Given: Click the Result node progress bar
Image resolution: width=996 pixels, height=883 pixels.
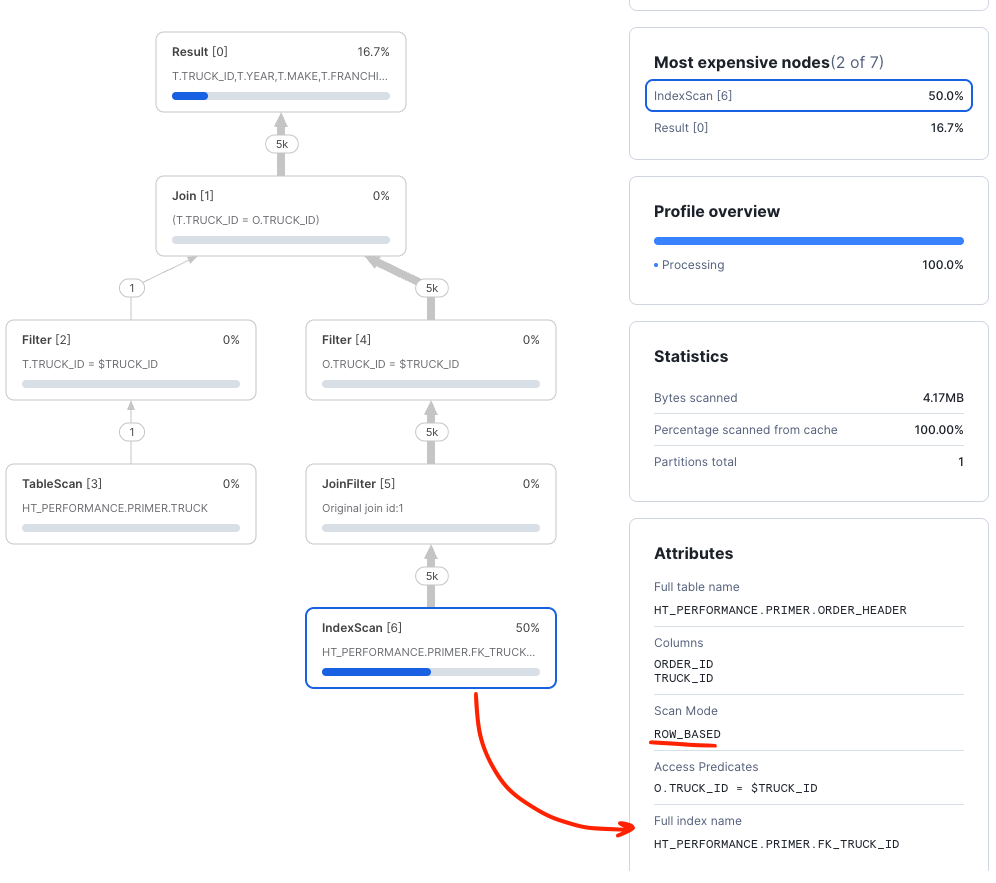Looking at the screenshot, I should point(280,96).
